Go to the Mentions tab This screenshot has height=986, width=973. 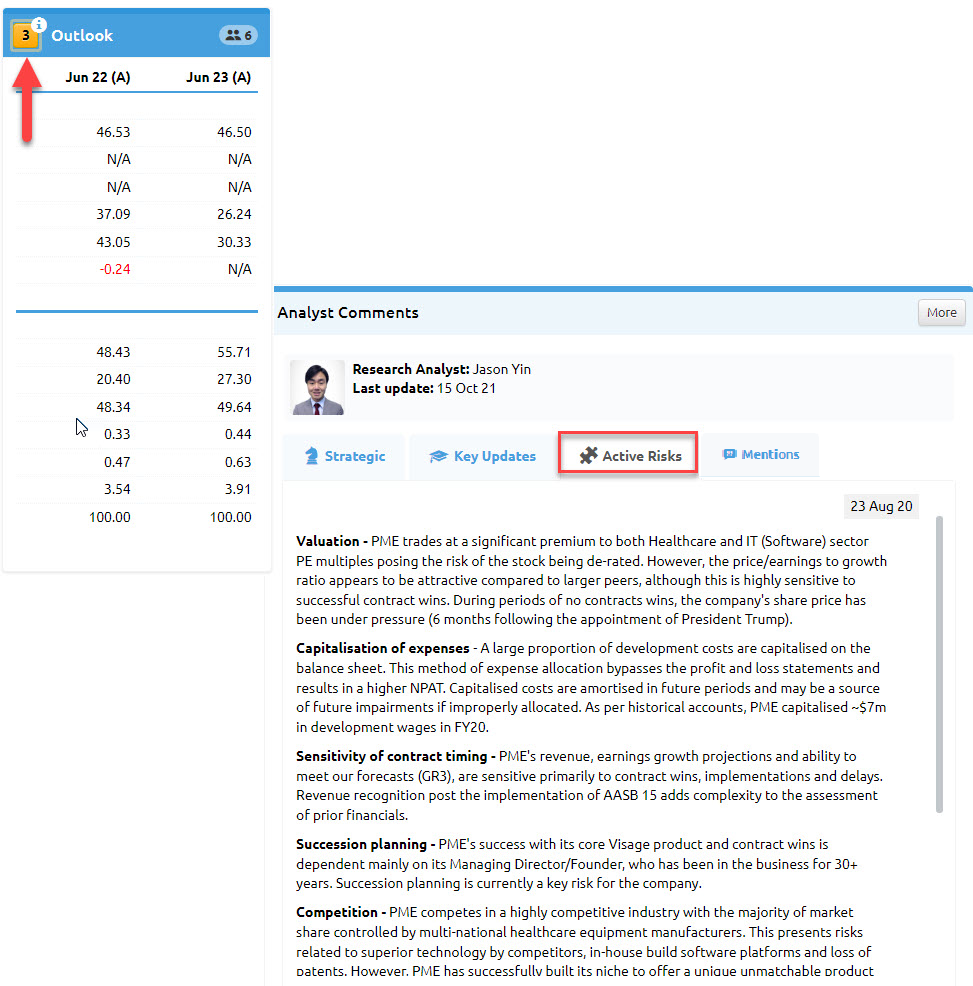760,454
